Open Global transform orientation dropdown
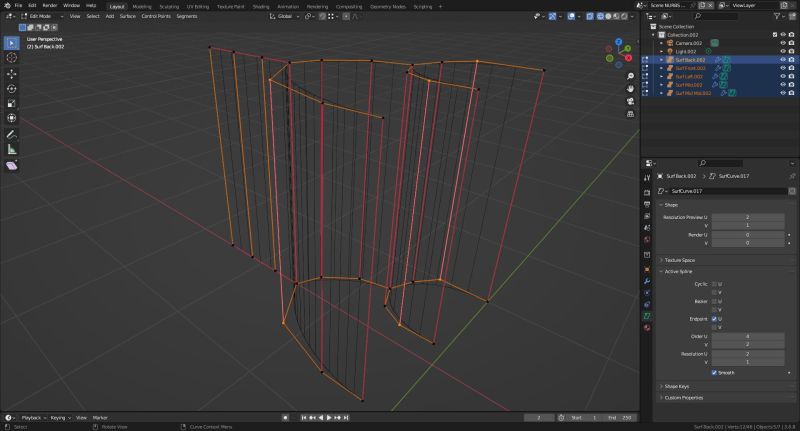 pos(284,16)
